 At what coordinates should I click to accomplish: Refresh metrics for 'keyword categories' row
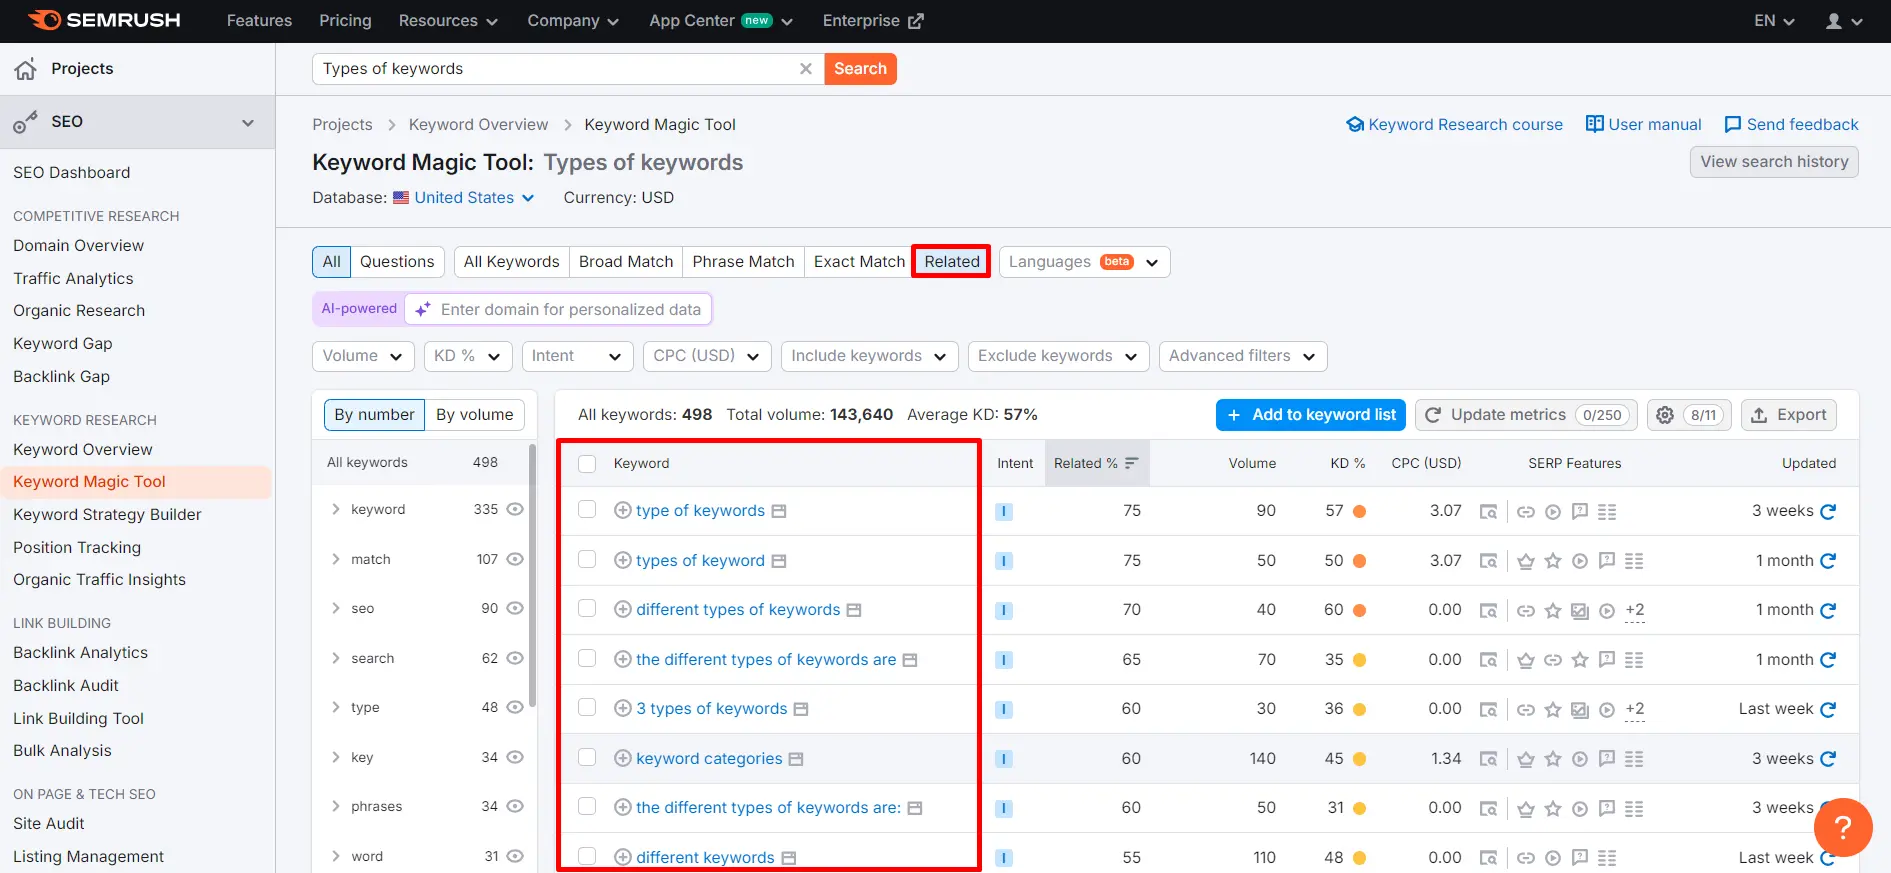1828,759
